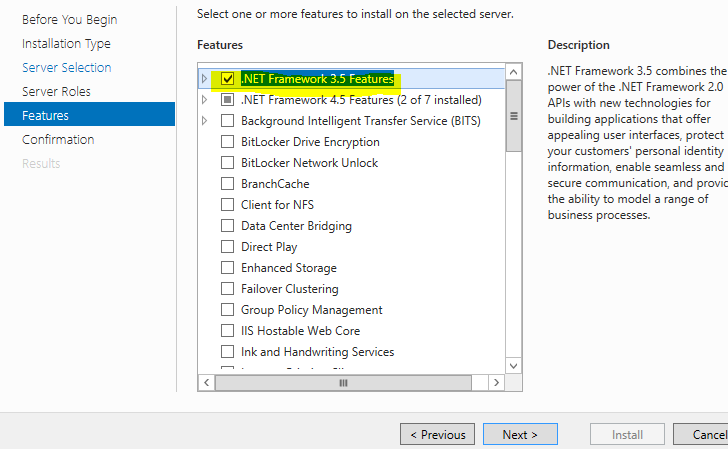Select the Failover Clustering label

289,289
